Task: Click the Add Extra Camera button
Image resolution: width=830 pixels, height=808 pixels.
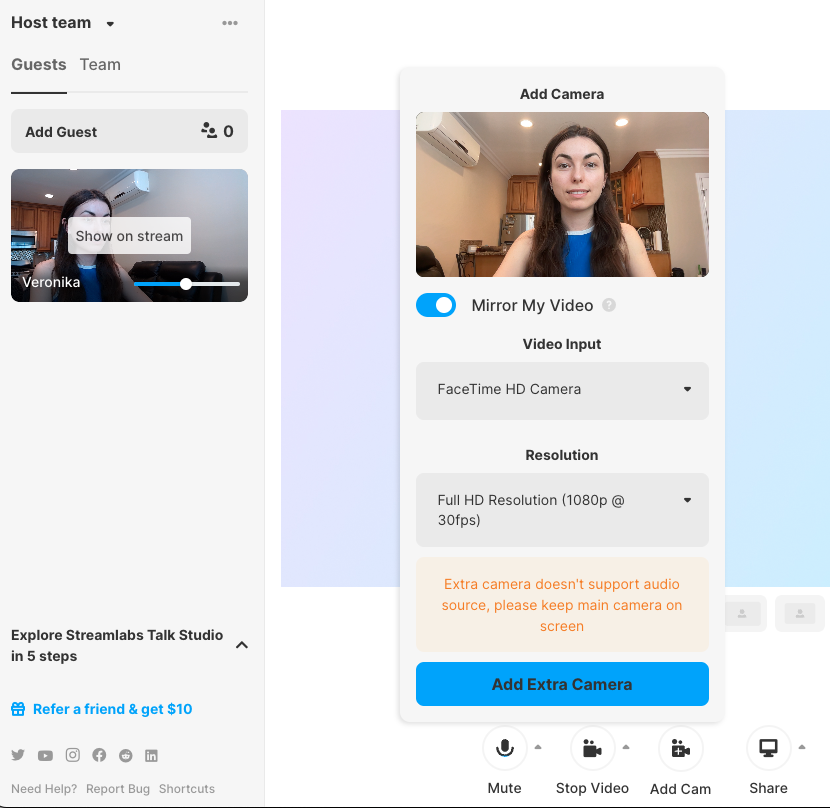Action: (x=562, y=684)
